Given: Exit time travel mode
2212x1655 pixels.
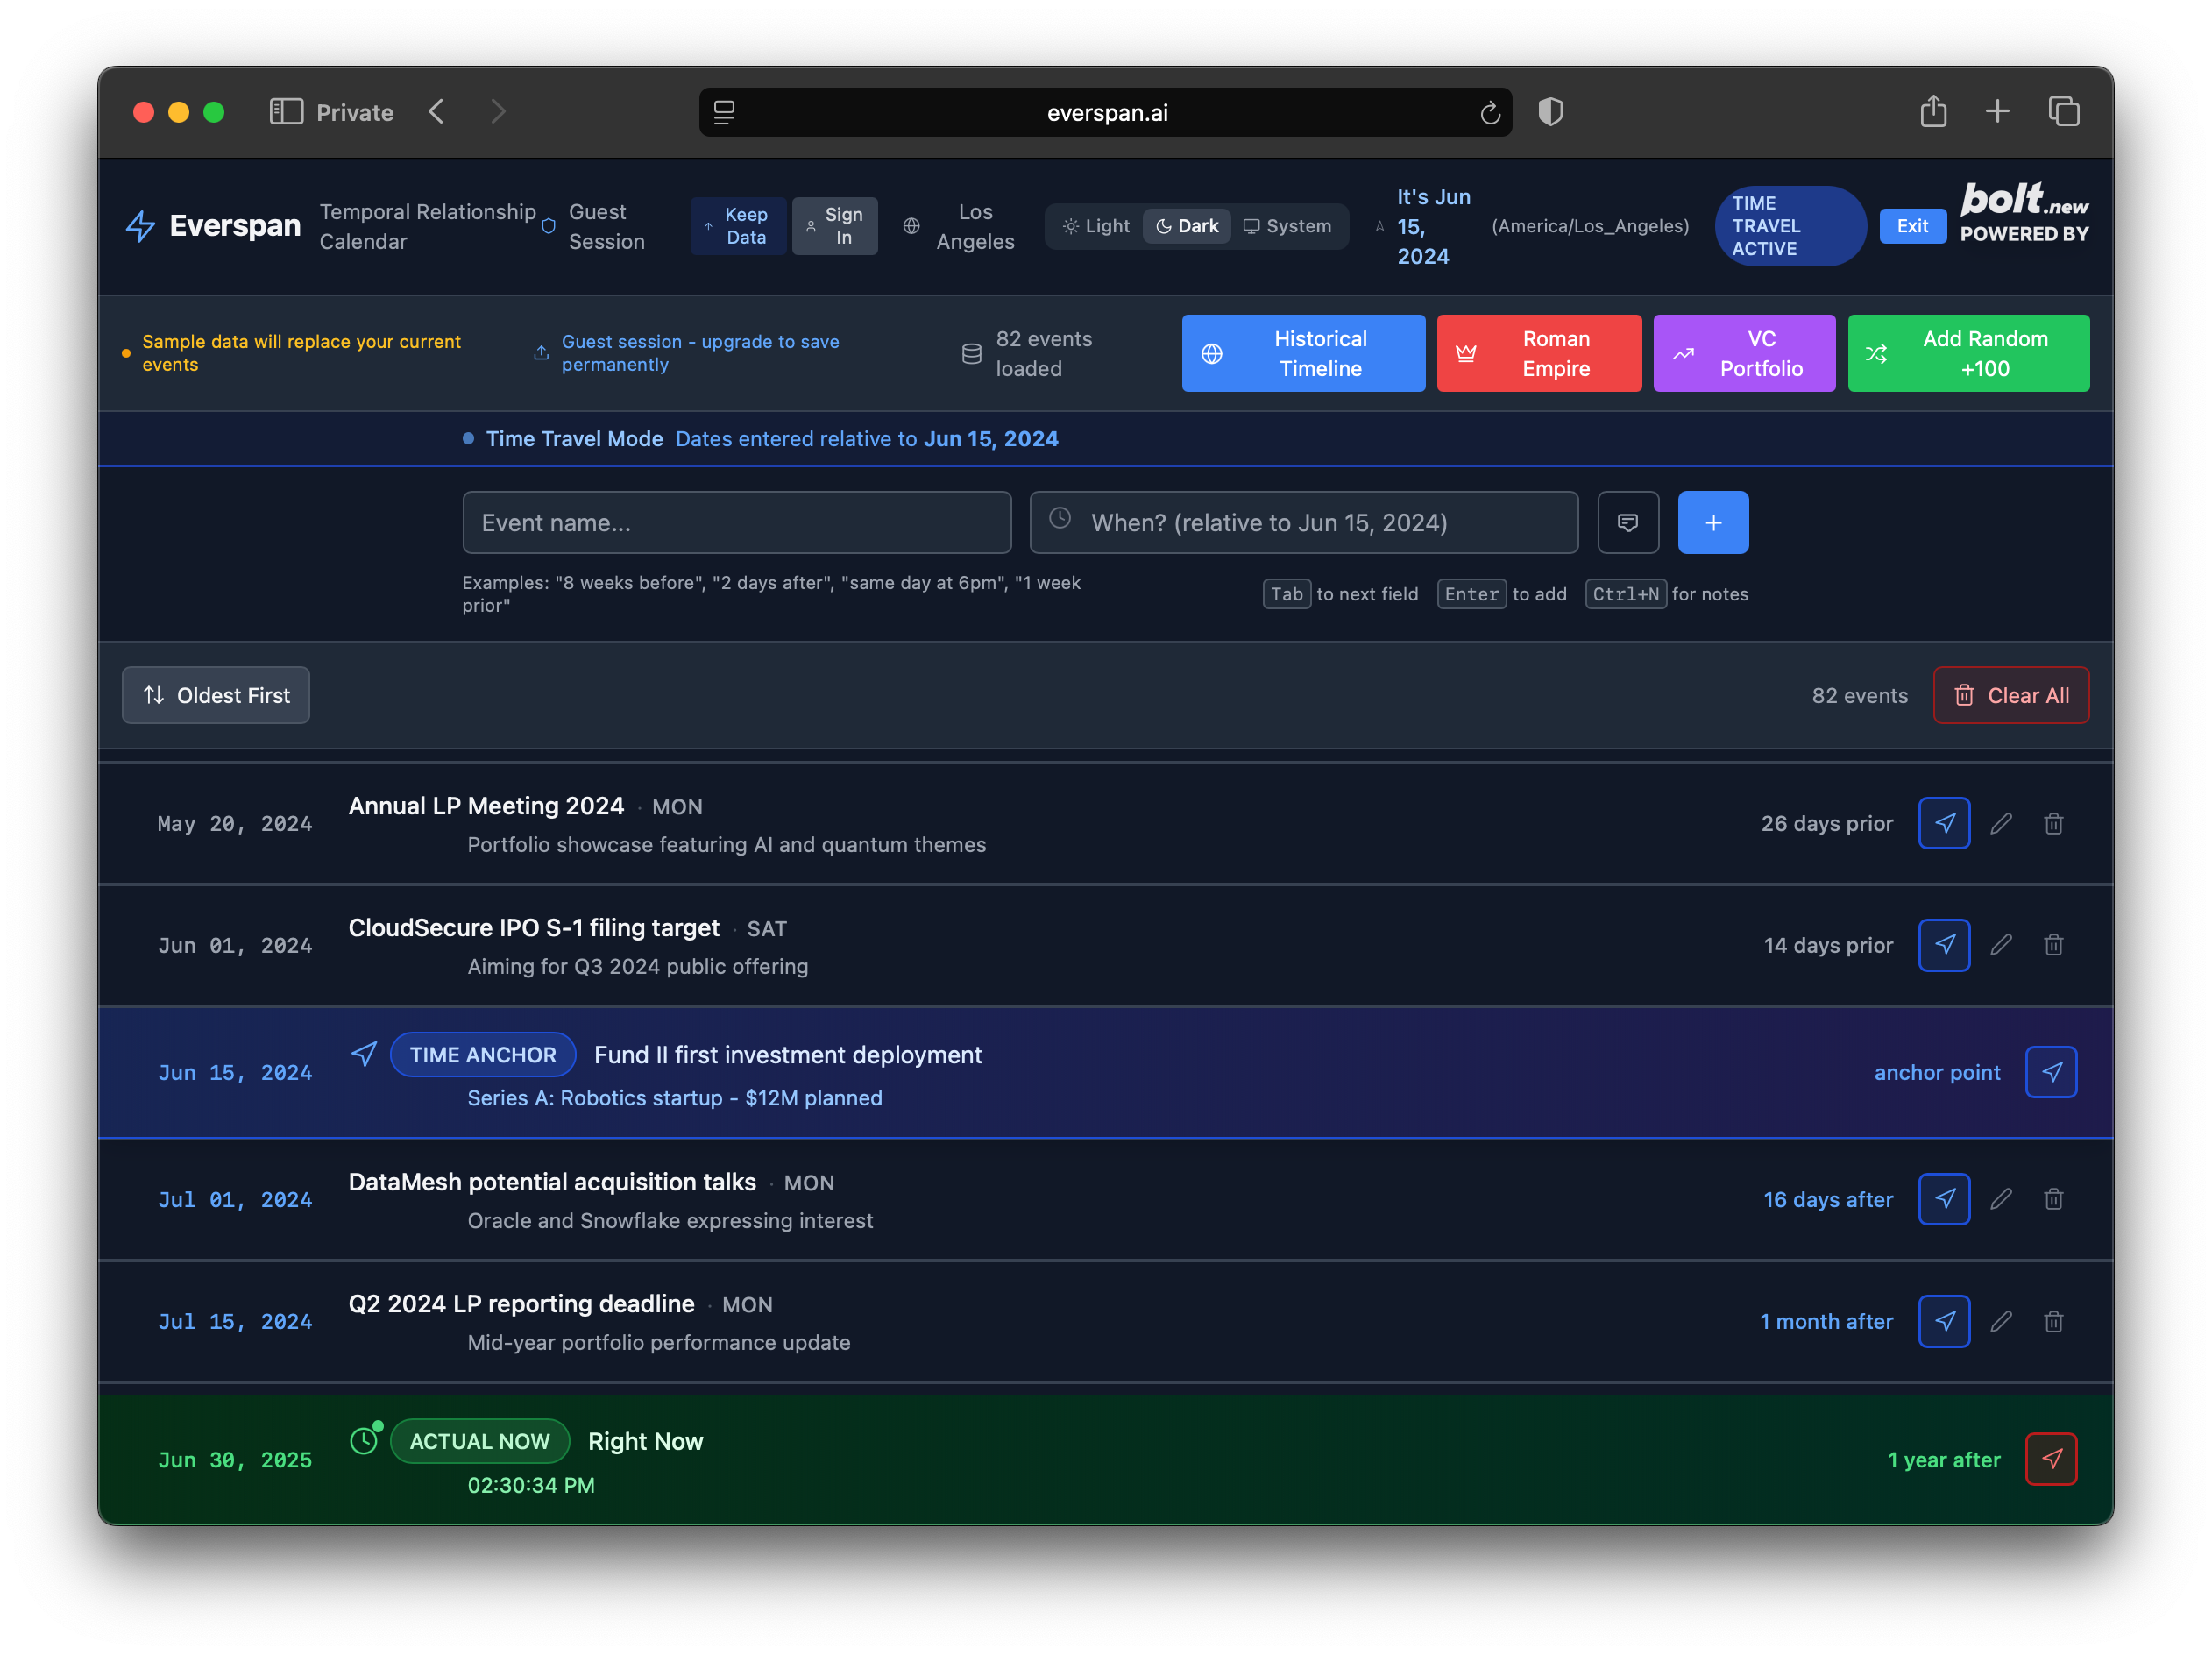Looking at the screenshot, I should tap(1911, 226).
